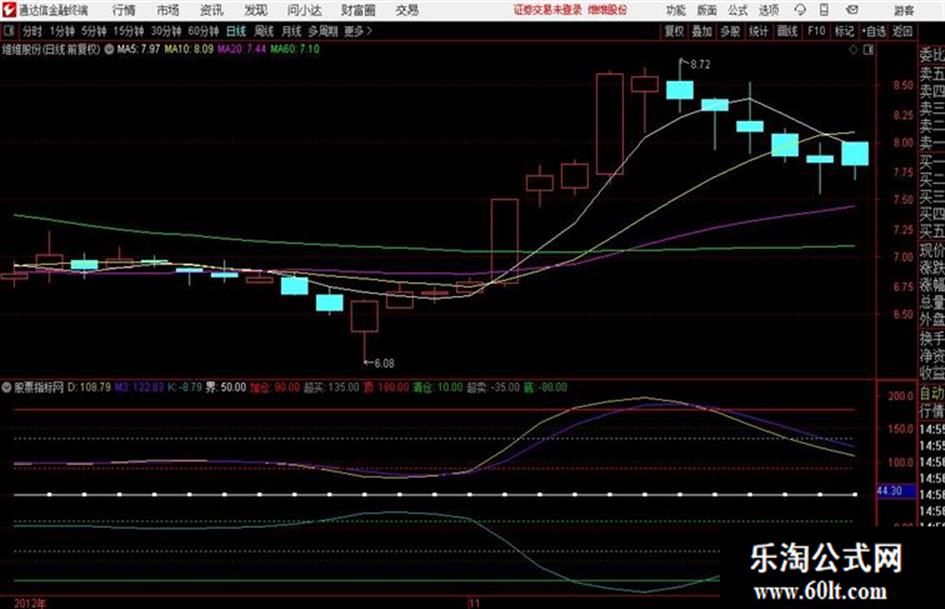Click the 游客 guest account label
This screenshot has height=609, width=945.
point(903,10)
